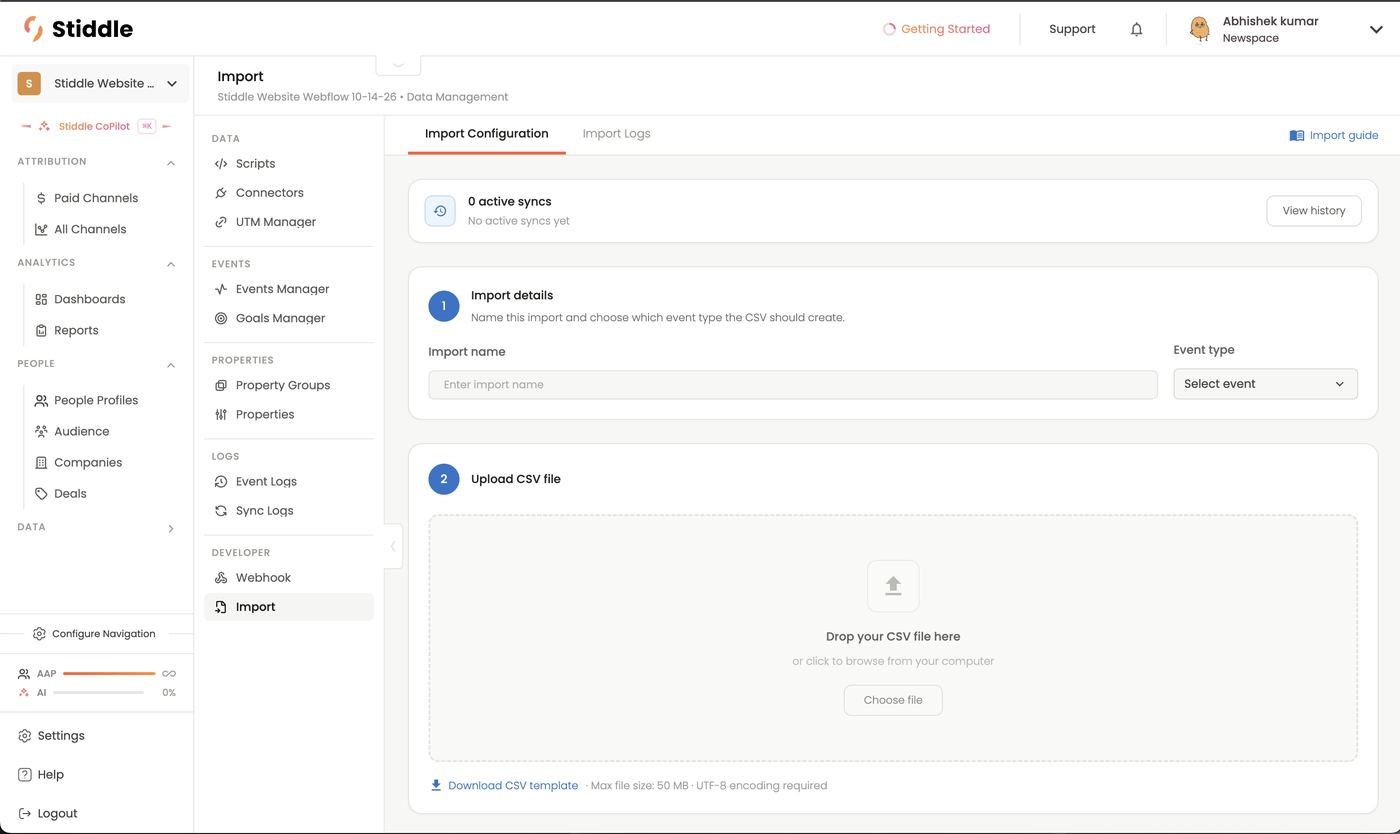
Task: Click the upload arrow icon in drop zone
Action: tap(893, 586)
